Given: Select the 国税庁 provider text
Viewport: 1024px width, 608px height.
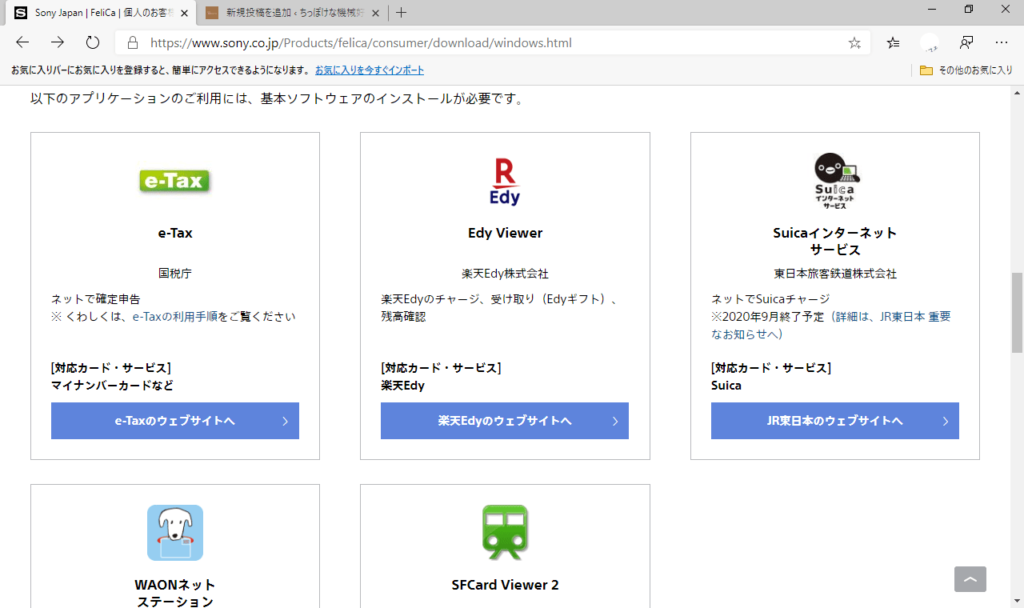Looking at the screenshot, I should pyautogui.click(x=175, y=274).
